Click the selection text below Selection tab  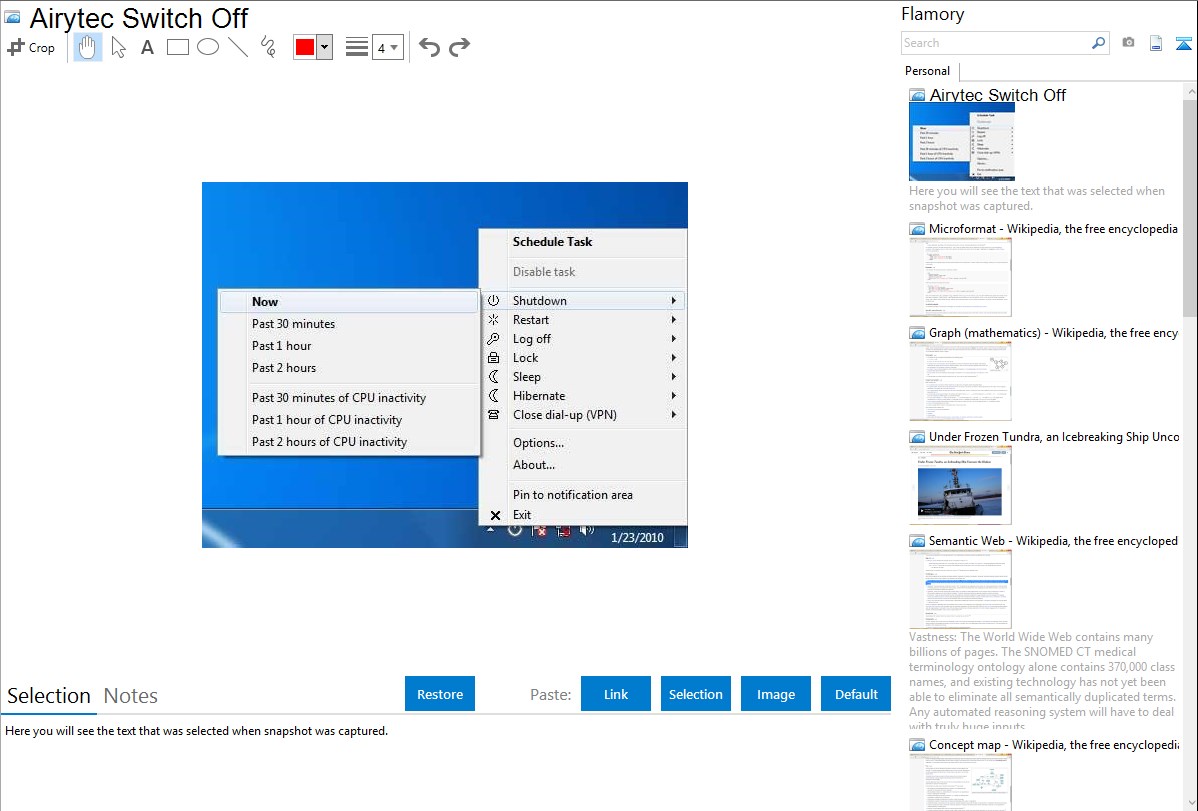(196, 731)
